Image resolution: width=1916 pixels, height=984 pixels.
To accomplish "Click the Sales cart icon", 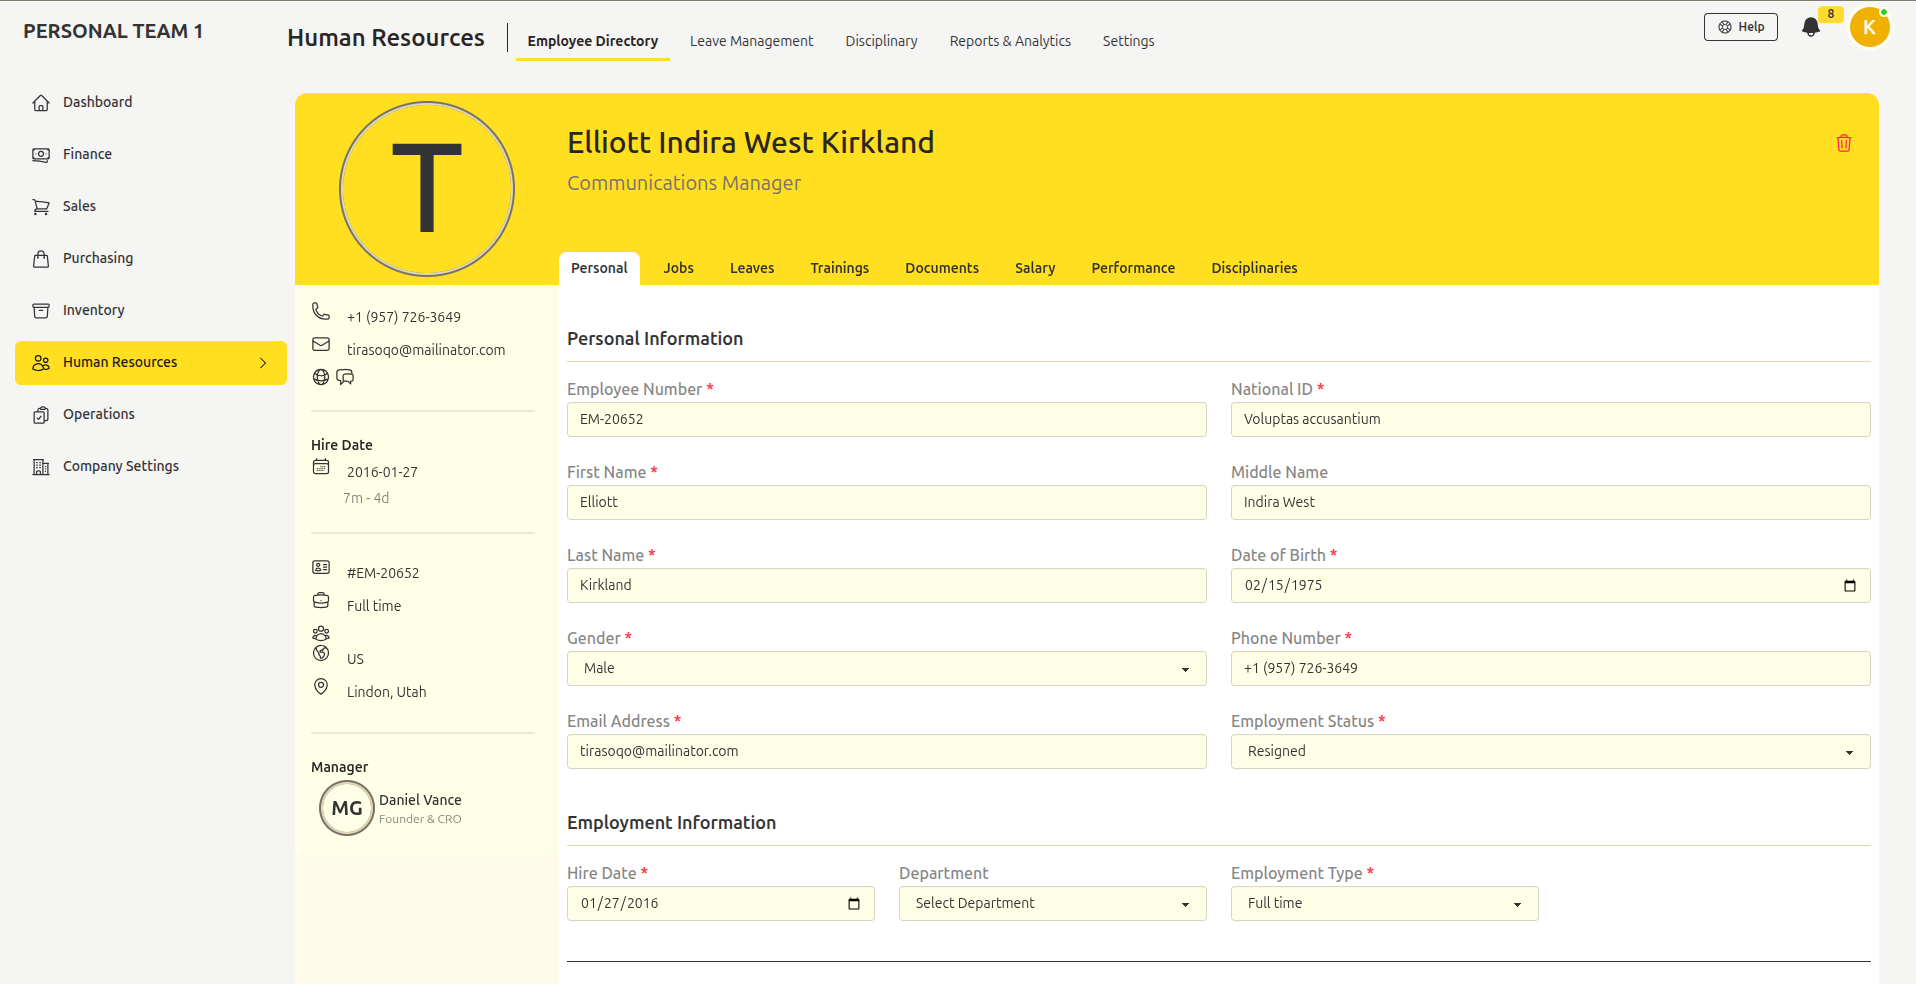I will pyautogui.click(x=41, y=207).
